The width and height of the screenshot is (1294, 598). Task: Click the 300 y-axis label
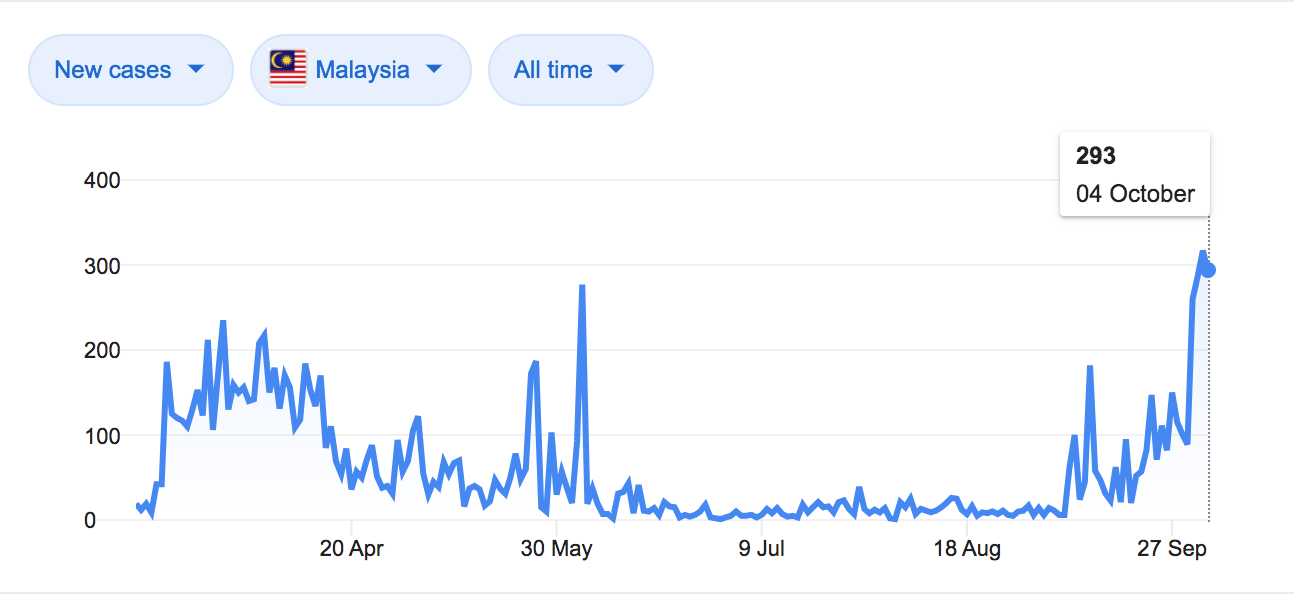pos(103,266)
